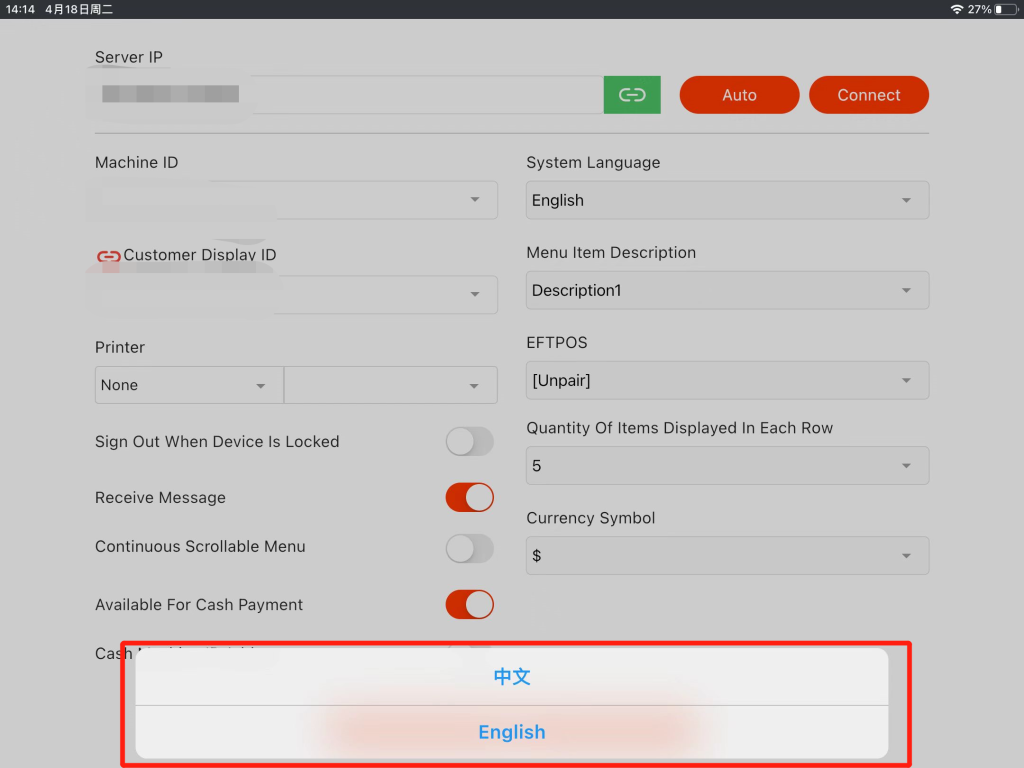Click the red link icon near Customer Display ID
Screen dimensions: 1024x768
coord(108,256)
